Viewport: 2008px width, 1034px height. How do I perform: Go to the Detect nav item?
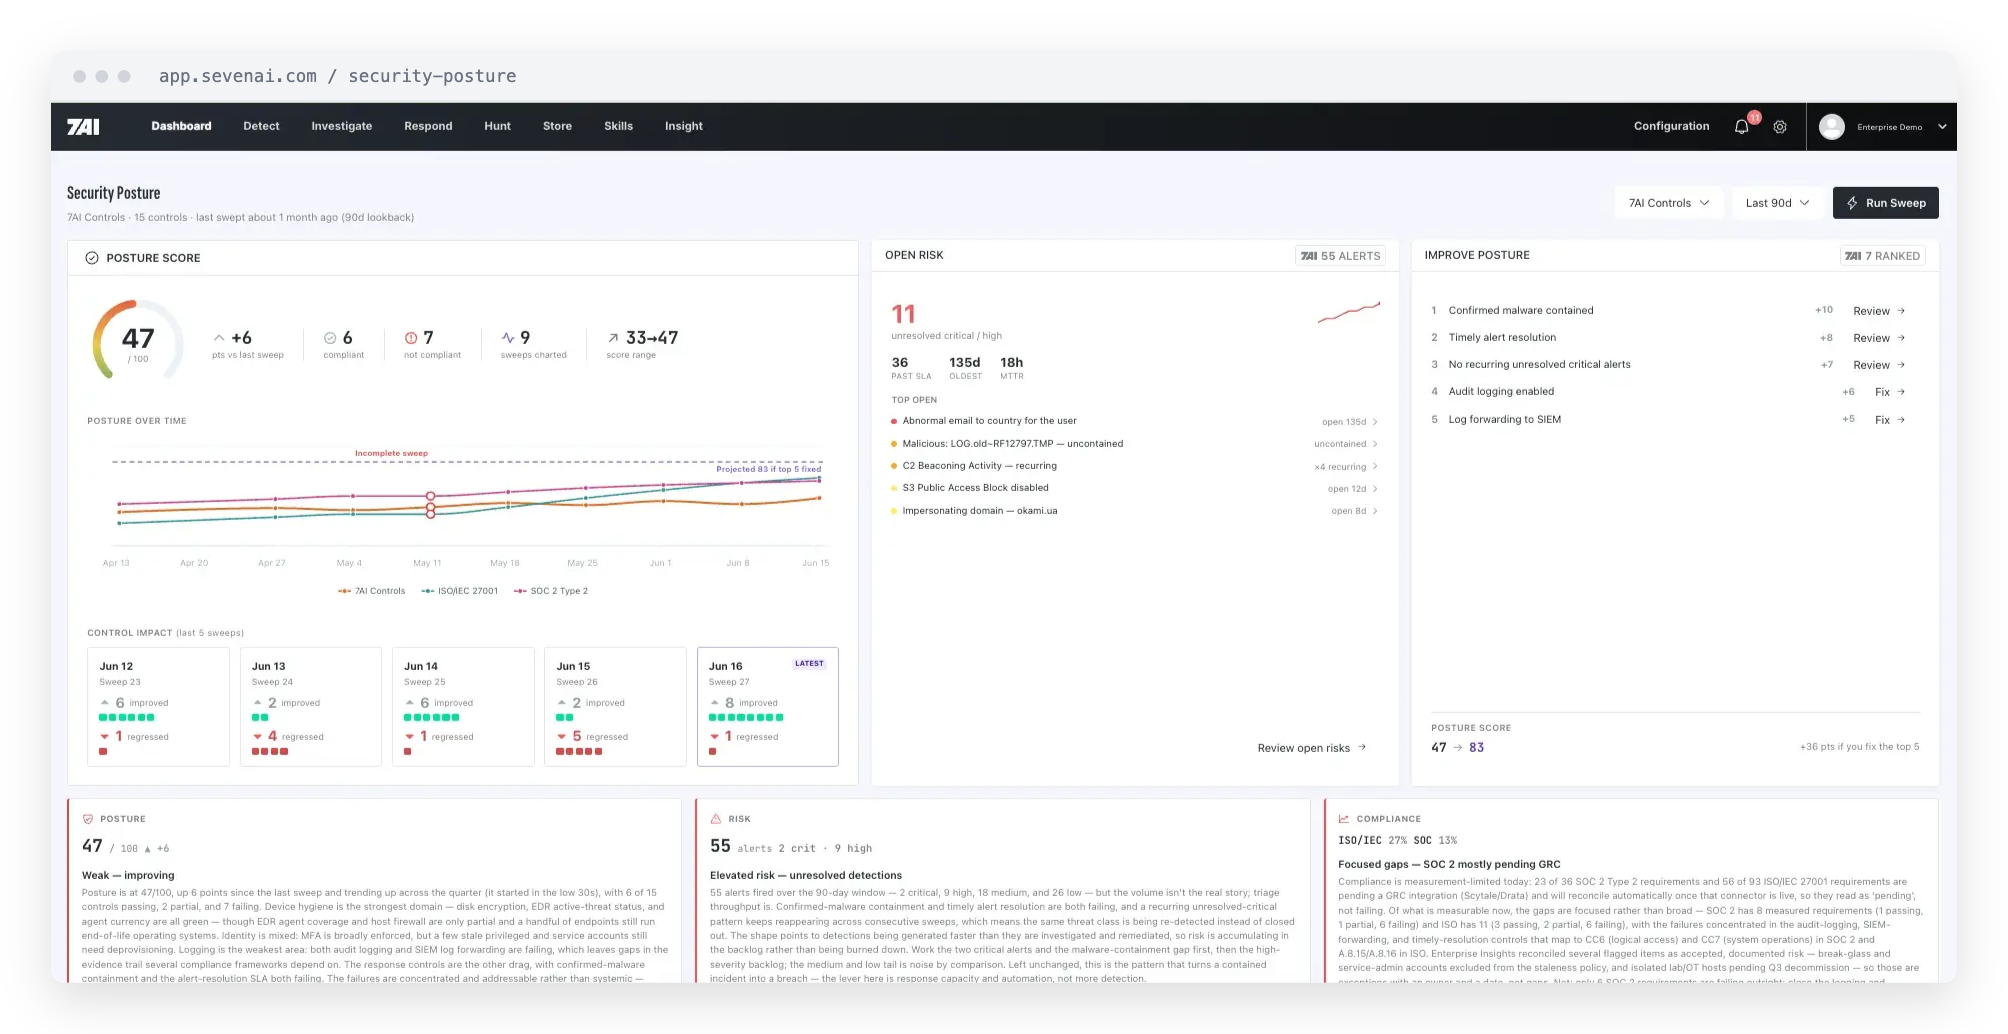tap(261, 126)
